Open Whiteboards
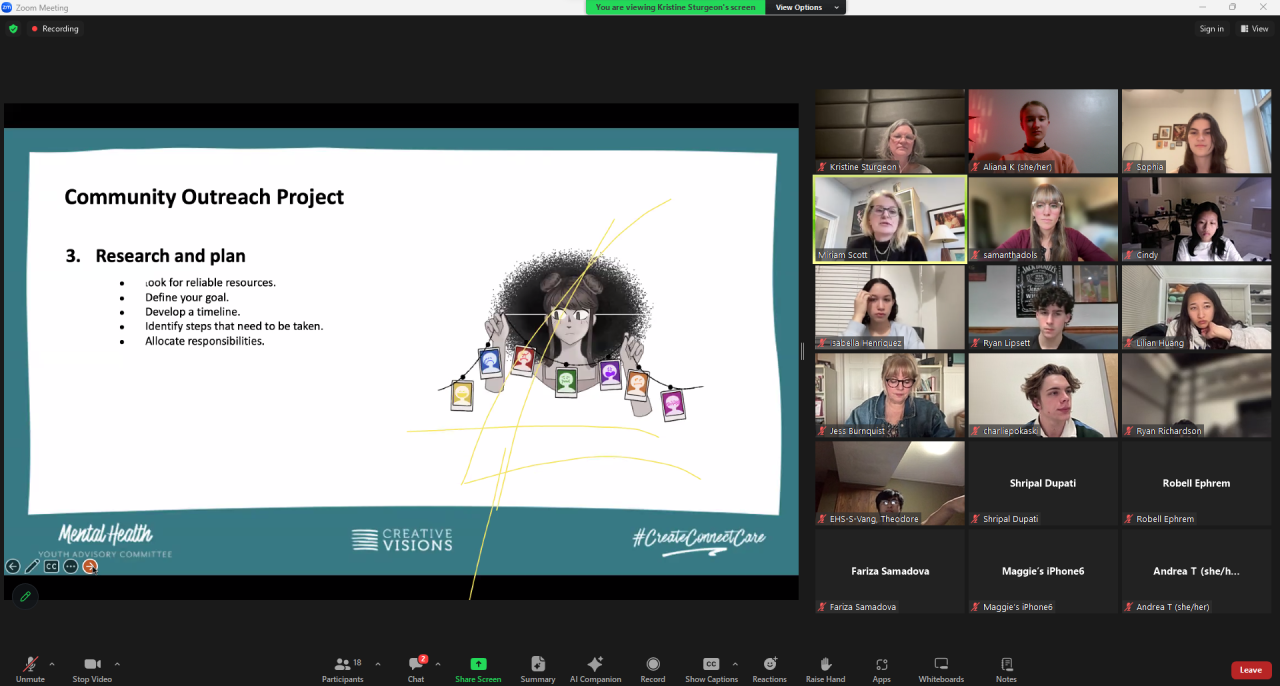This screenshot has width=1280, height=686. click(x=941, y=669)
